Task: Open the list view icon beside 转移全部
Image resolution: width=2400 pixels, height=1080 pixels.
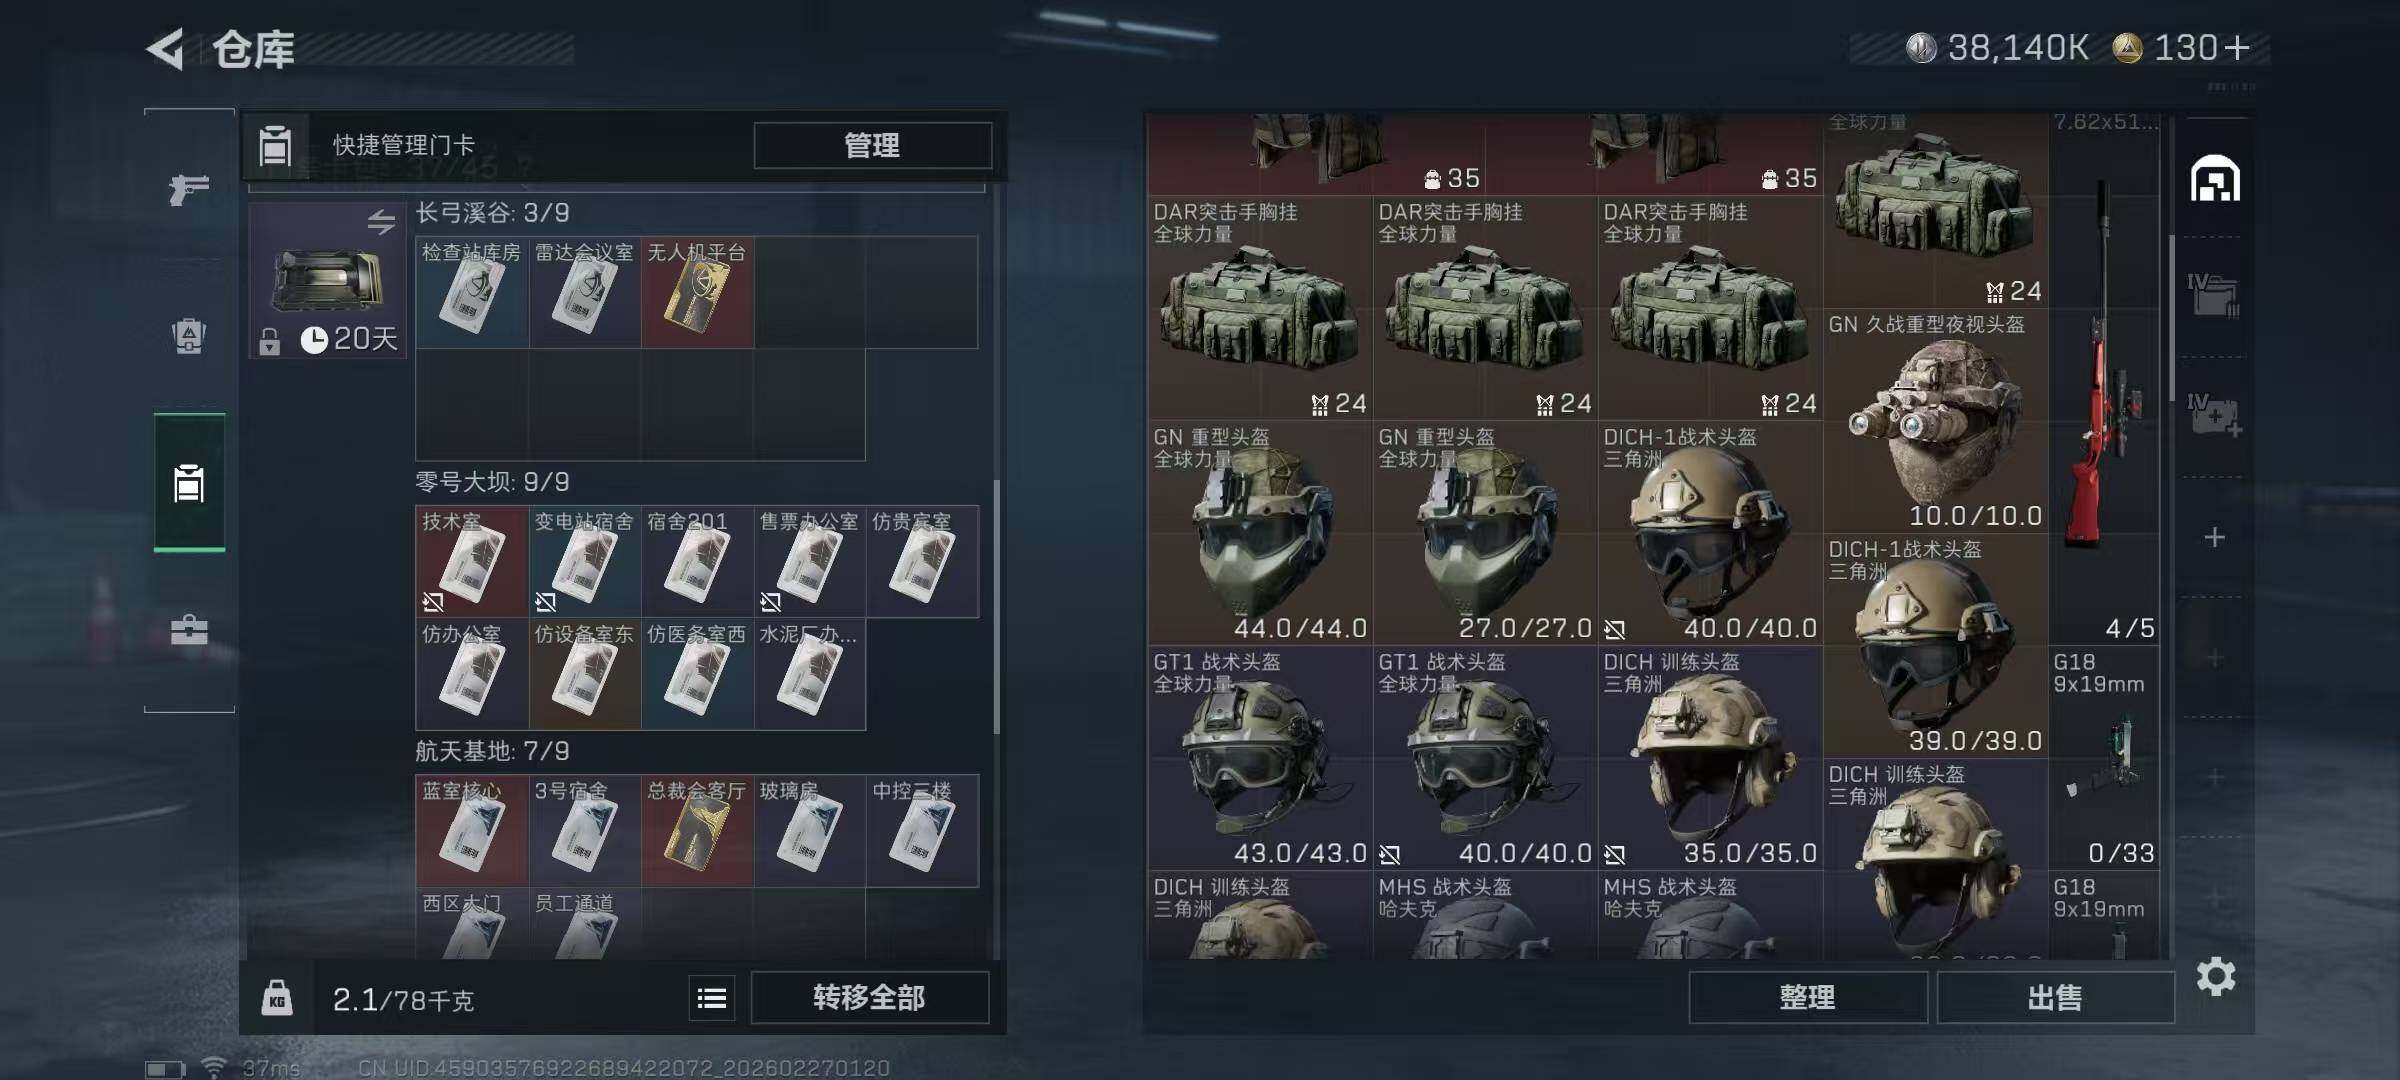Action: (x=712, y=998)
